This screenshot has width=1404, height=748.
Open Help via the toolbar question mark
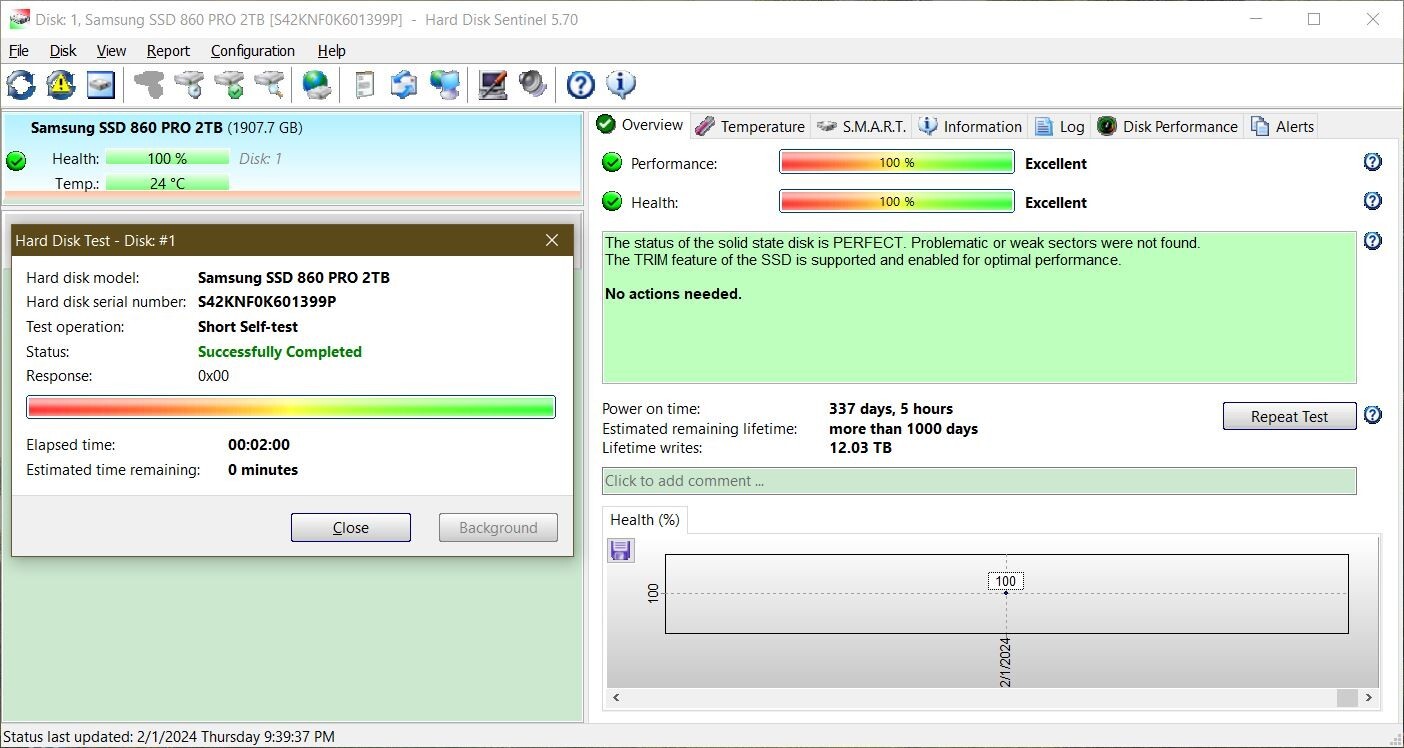[581, 85]
